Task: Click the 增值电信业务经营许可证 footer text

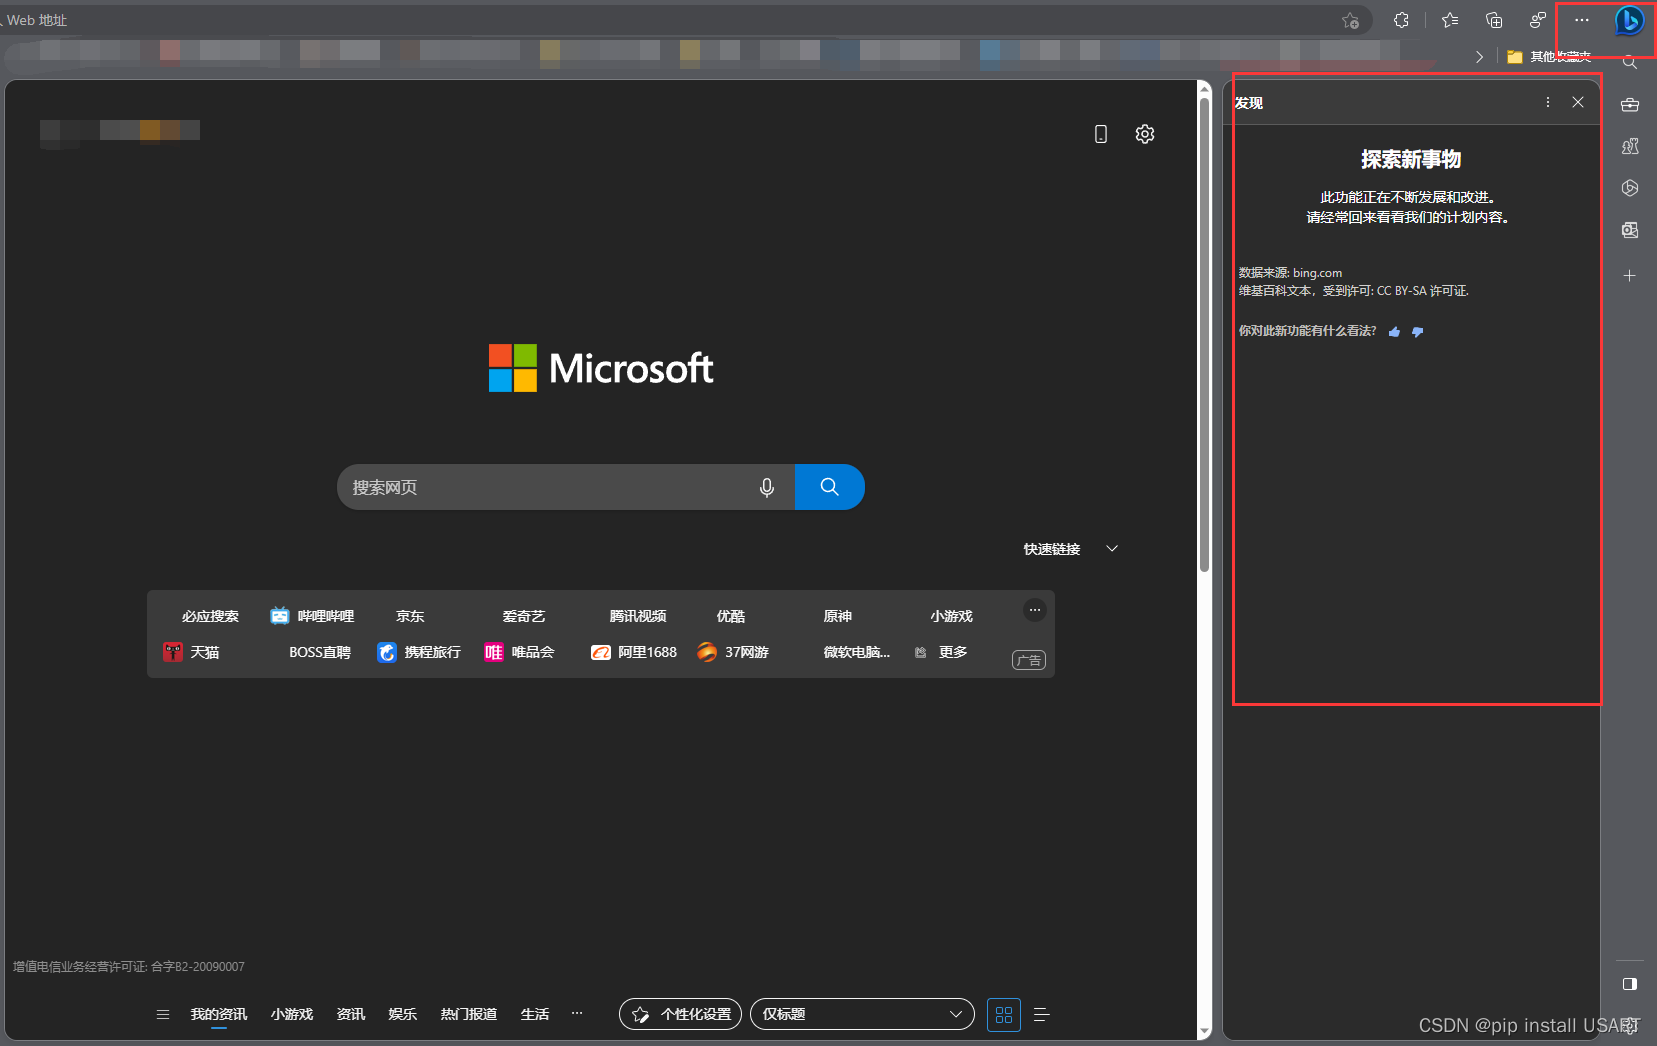Action: pyautogui.click(x=129, y=967)
